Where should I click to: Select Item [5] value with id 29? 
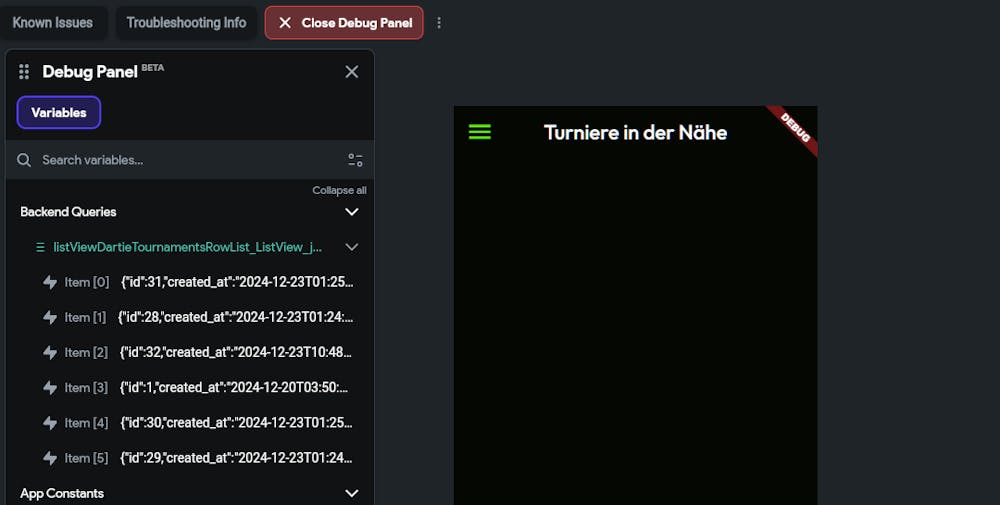pyautogui.click(x=236, y=457)
